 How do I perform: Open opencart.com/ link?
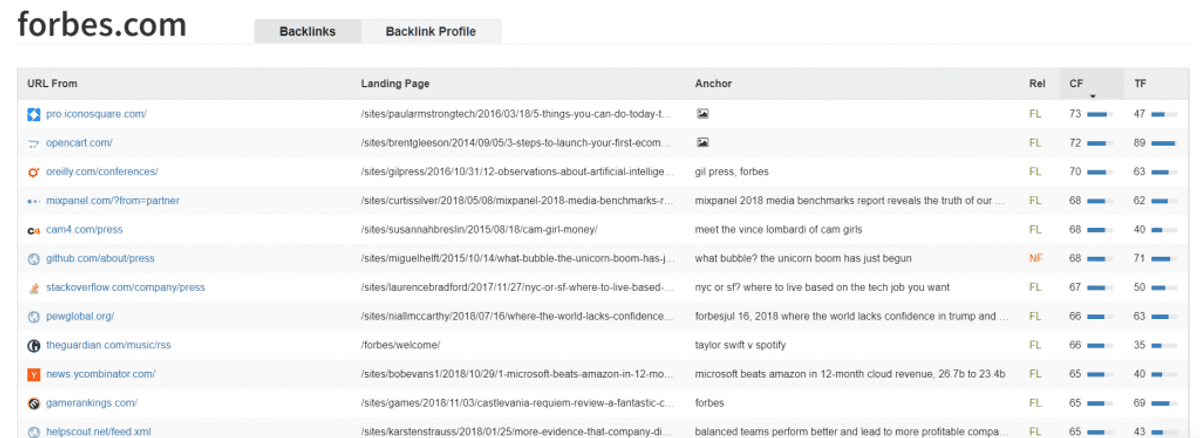pyautogui.click(x=79, y=143)
